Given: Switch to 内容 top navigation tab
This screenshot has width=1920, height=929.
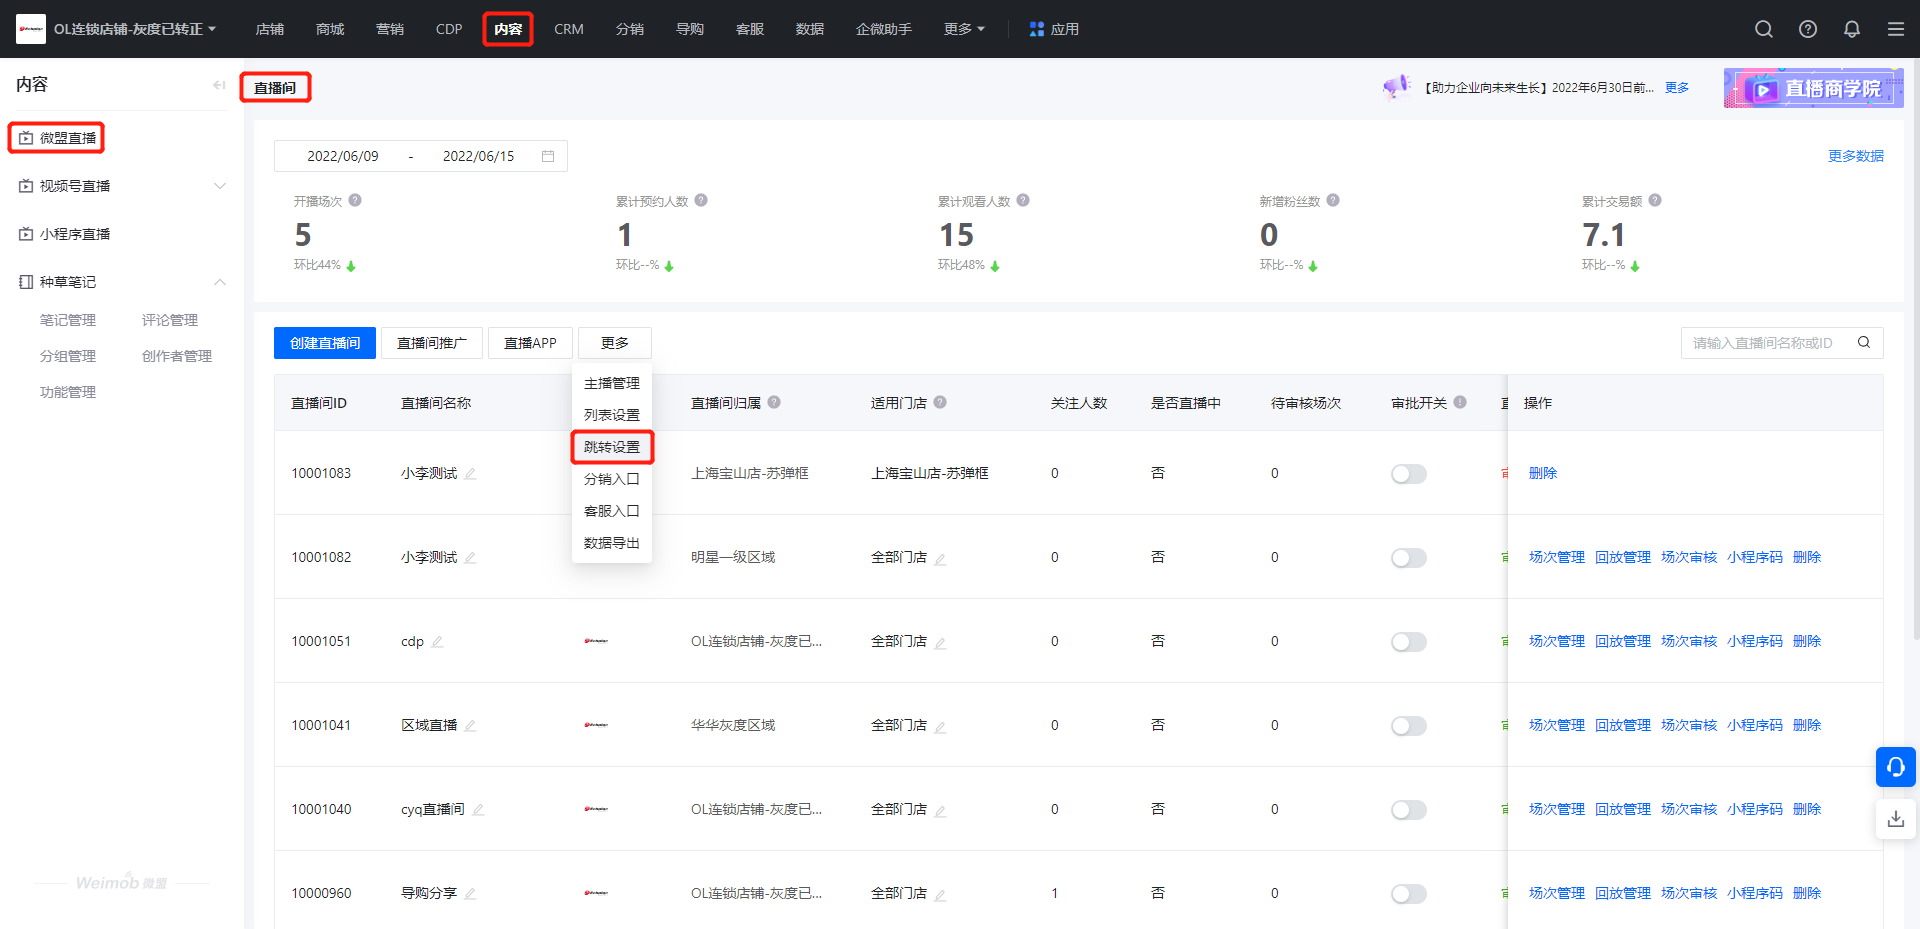Looking at the screenshot, I should pyautogui.click(x=508, y=29).
